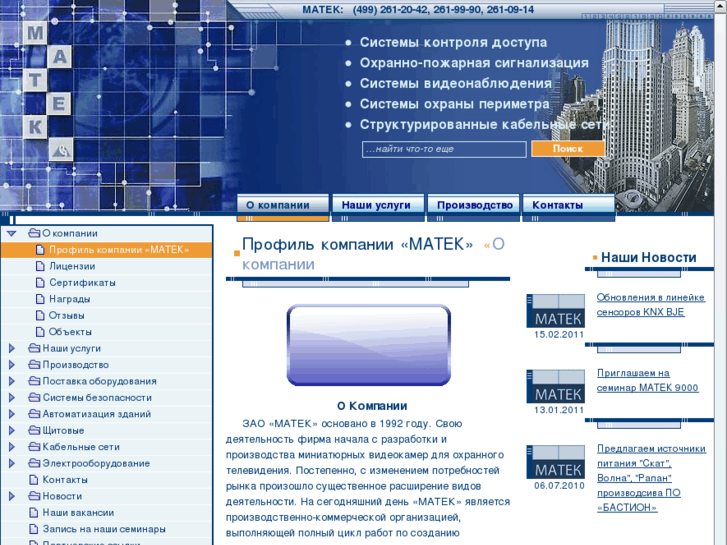
Task: Open the «Наши услуги» top navigation tab
Action: tap(378, 205)
